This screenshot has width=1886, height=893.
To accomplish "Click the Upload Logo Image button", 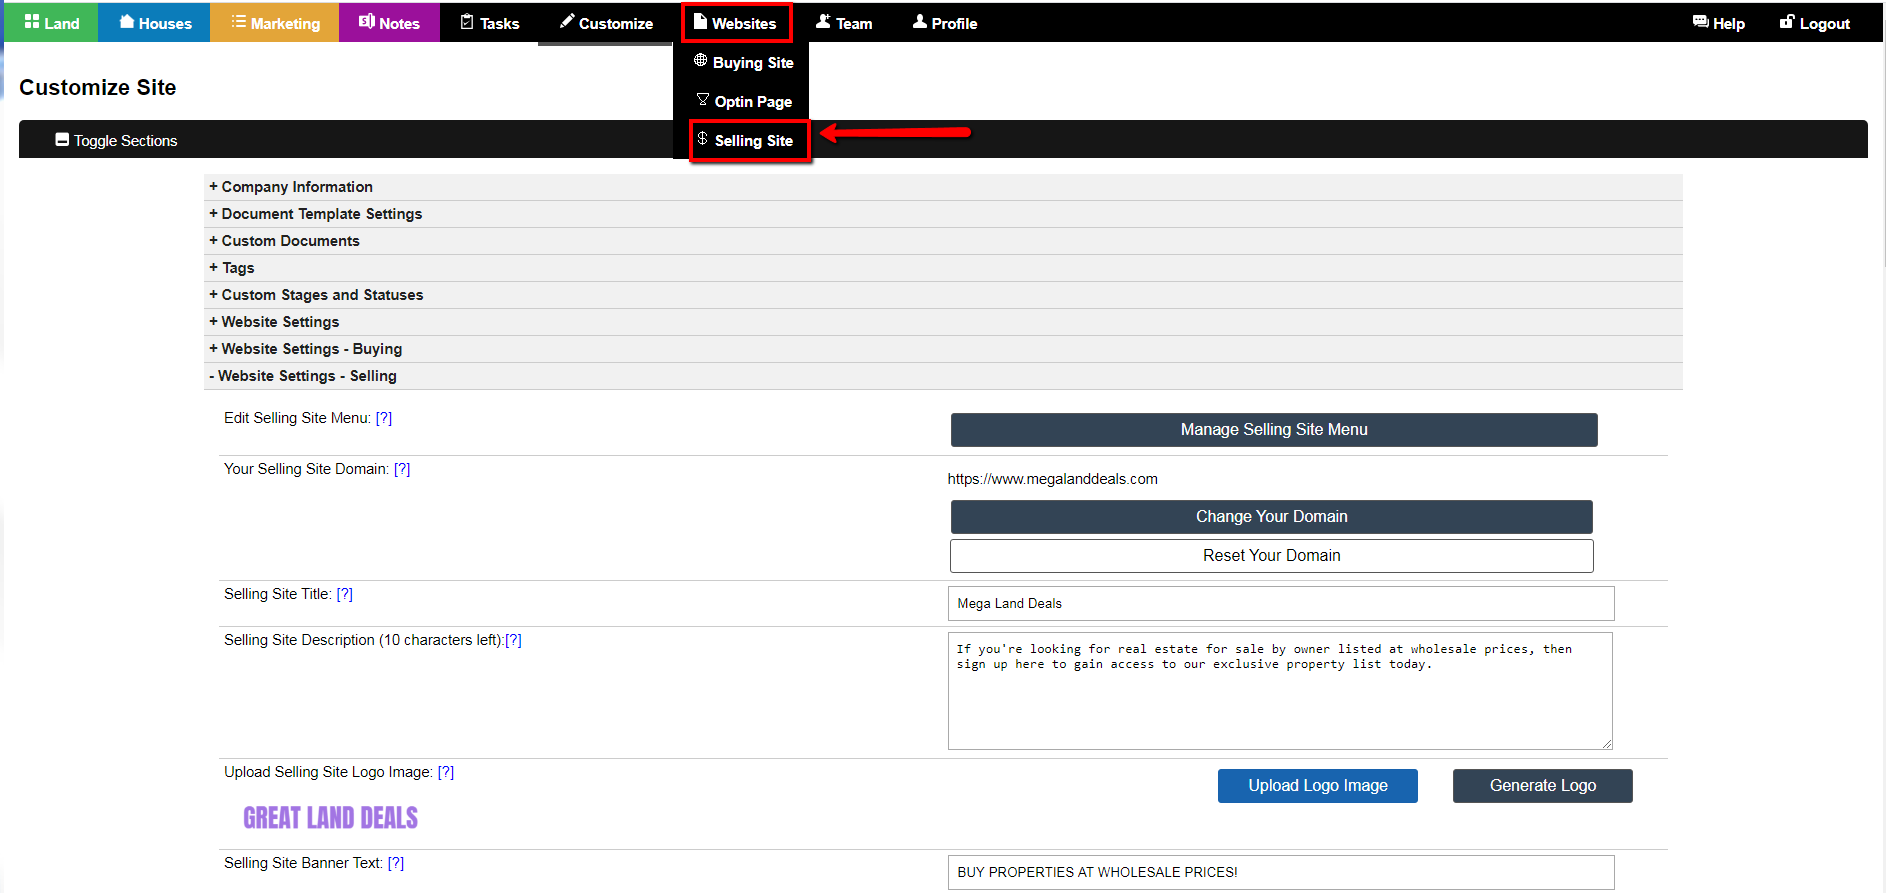I will [1317, 786].
